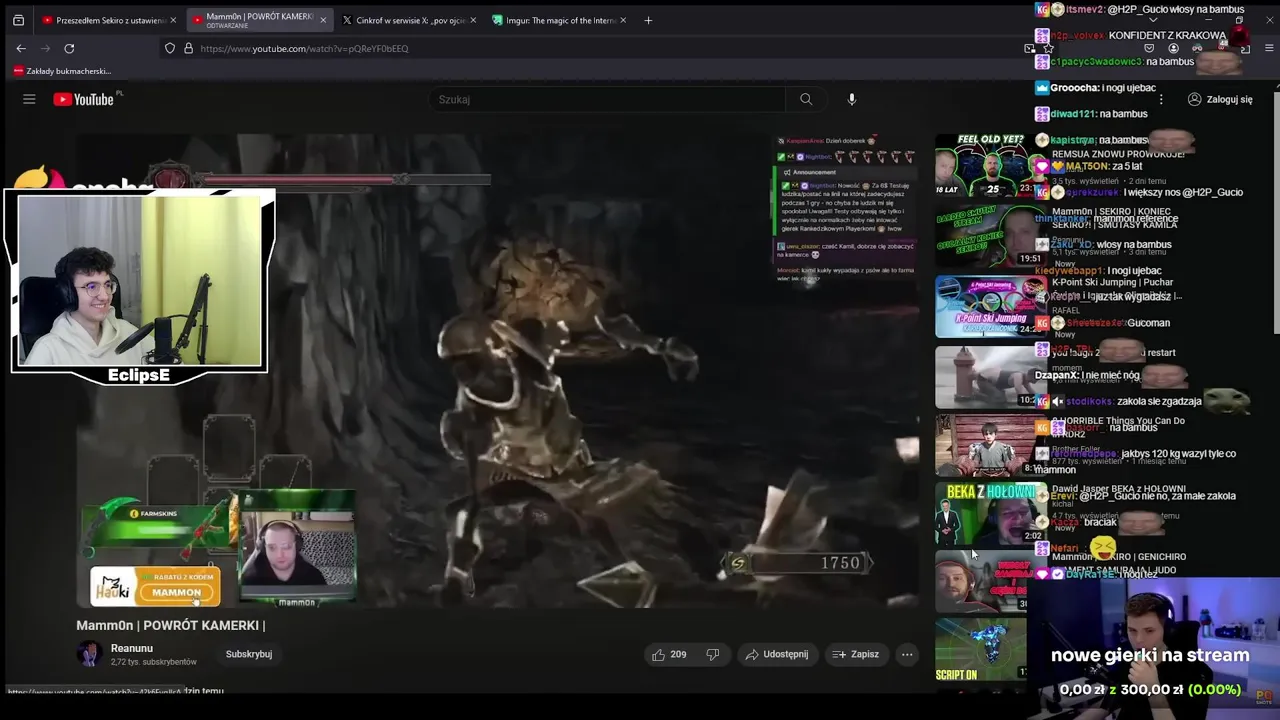
Task: Reload the YouTube page
Action: [x=69, y=48]
